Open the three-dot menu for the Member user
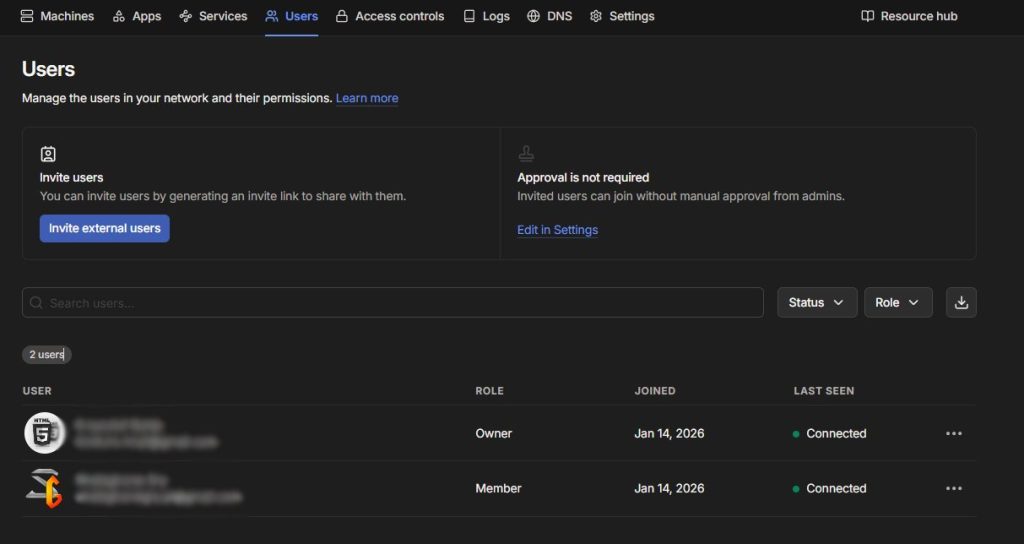This screenshot has width=1024, height=544. (x=953, y=489)
